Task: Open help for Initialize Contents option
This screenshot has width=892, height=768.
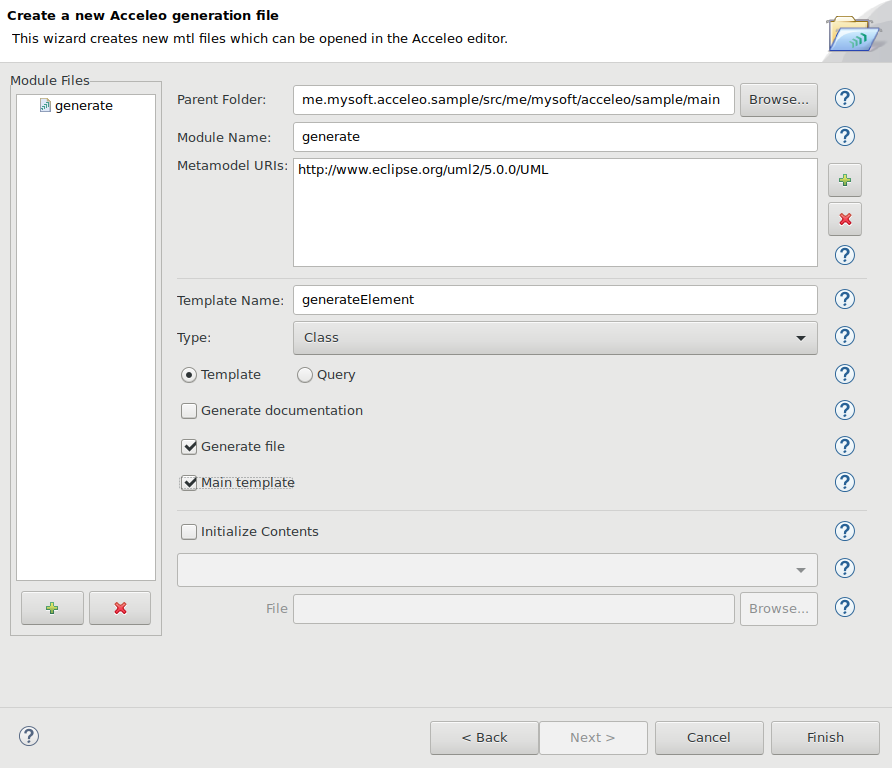Action: click(845, 531)
